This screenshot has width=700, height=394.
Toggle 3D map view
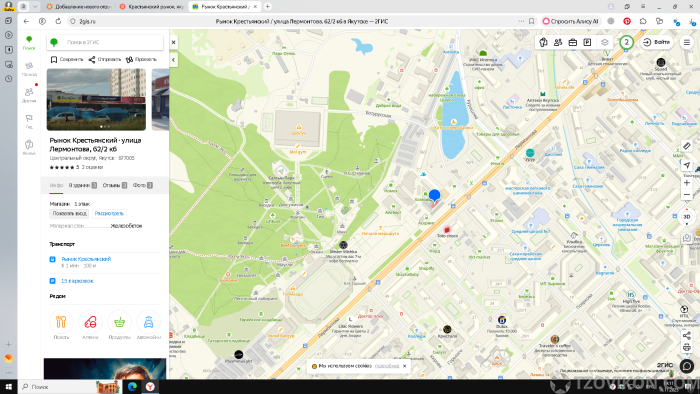click(687, 216)
